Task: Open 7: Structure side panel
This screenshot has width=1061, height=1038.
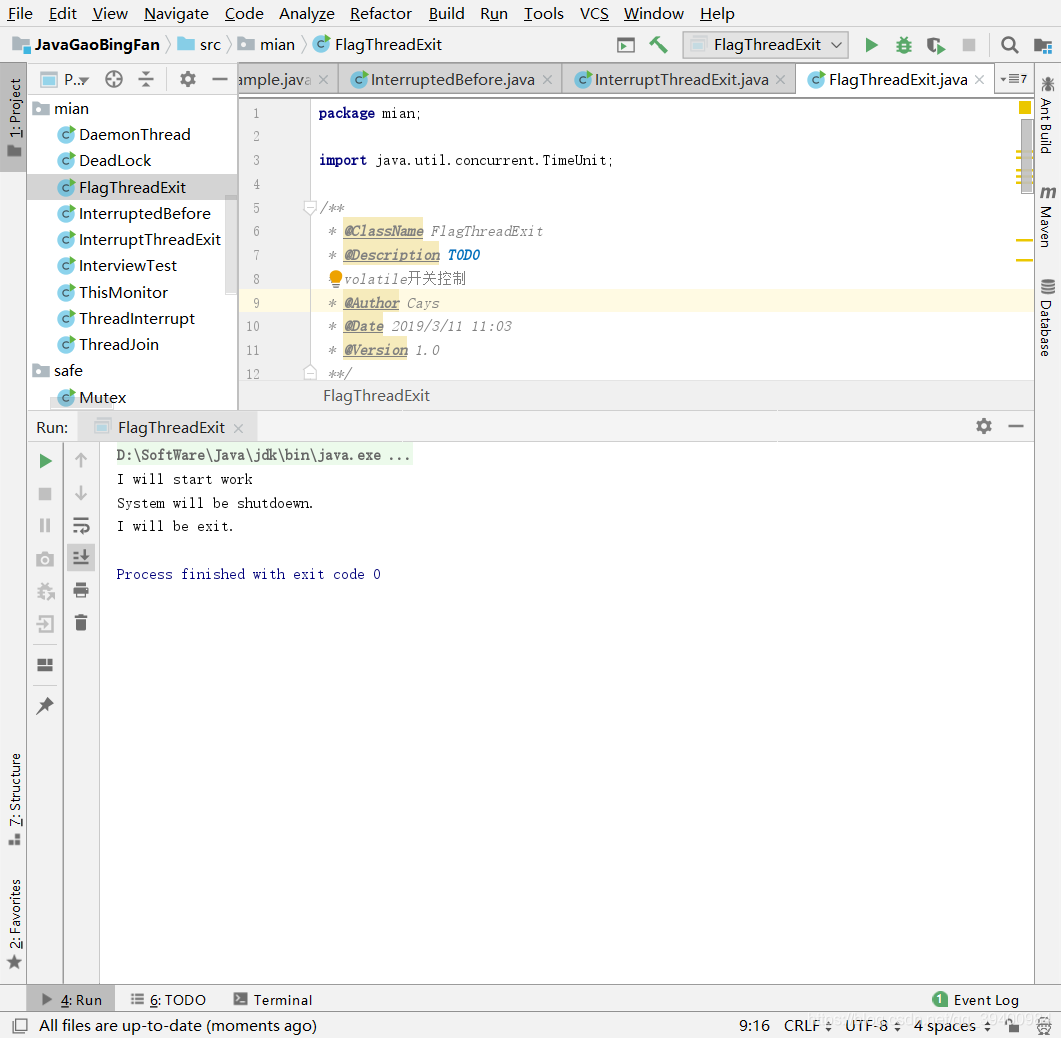Action: (14, 798)
